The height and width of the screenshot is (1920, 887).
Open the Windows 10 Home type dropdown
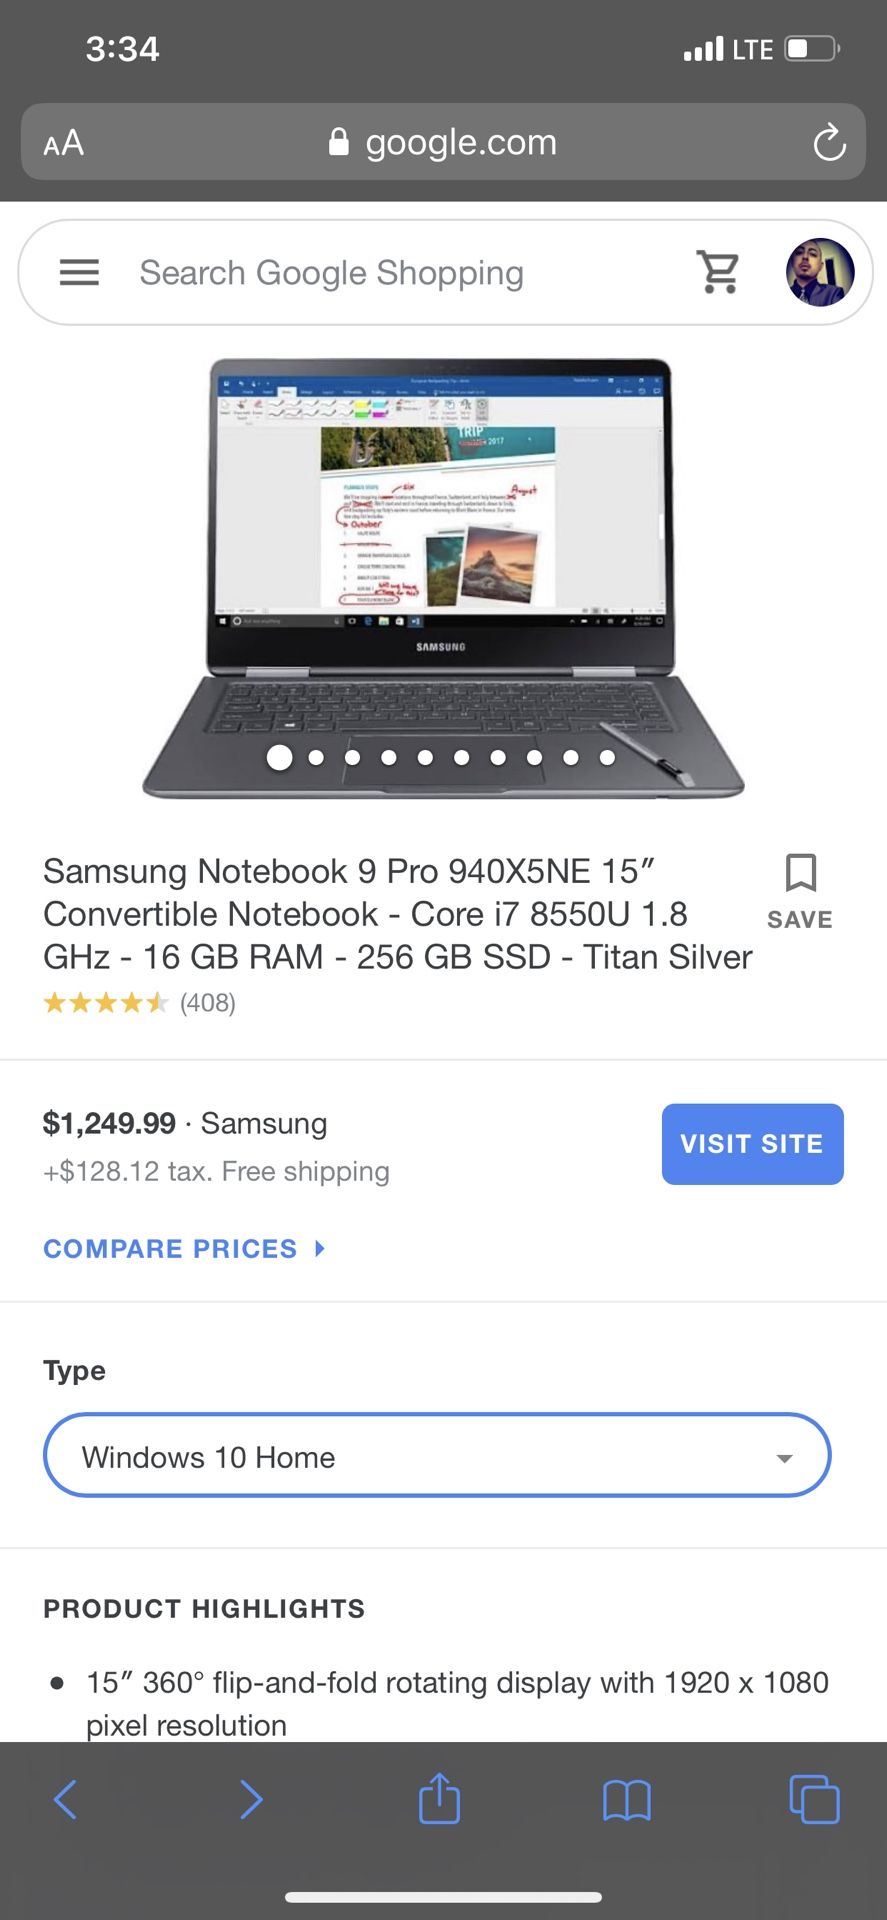coord(437,1456)
